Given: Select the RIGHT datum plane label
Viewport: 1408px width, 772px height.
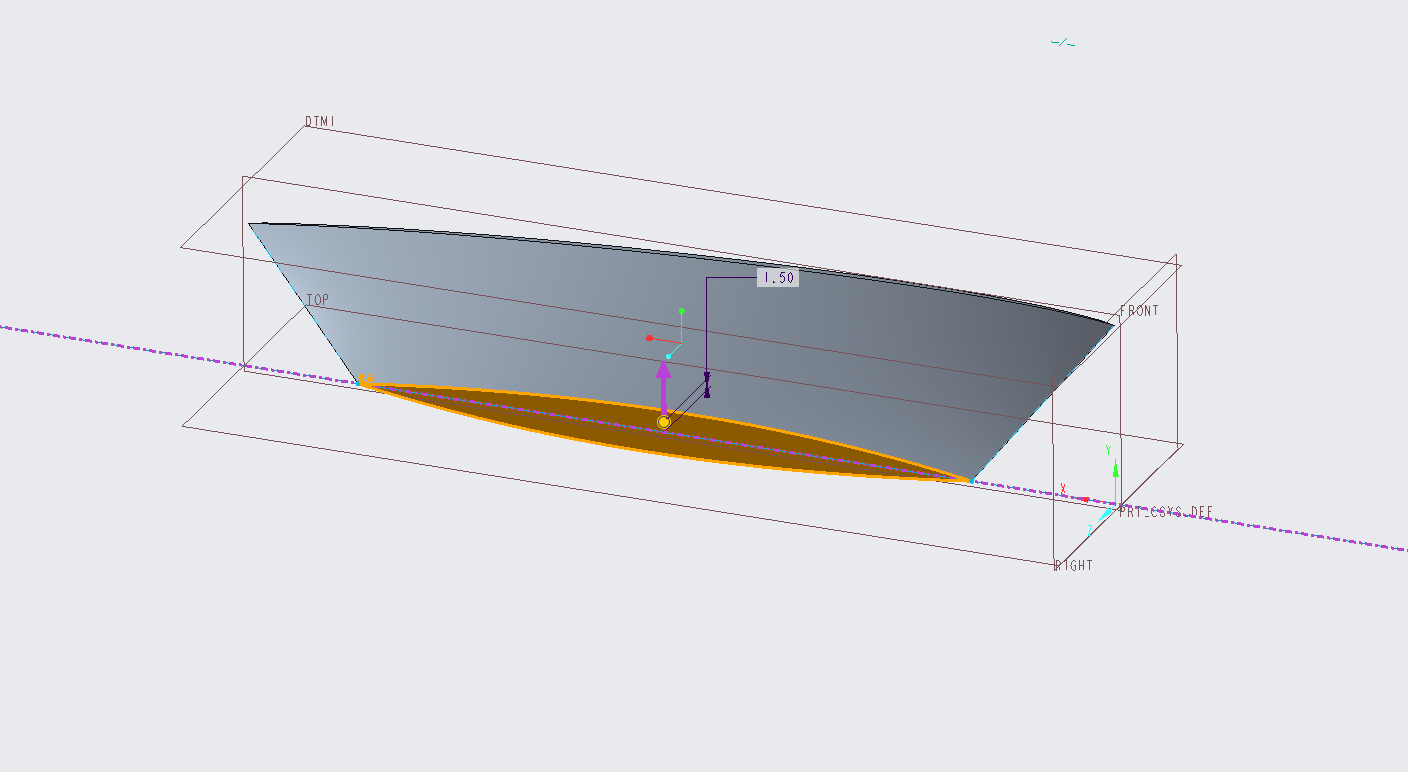Looking at the screenshot, I should click(1075, 566).
